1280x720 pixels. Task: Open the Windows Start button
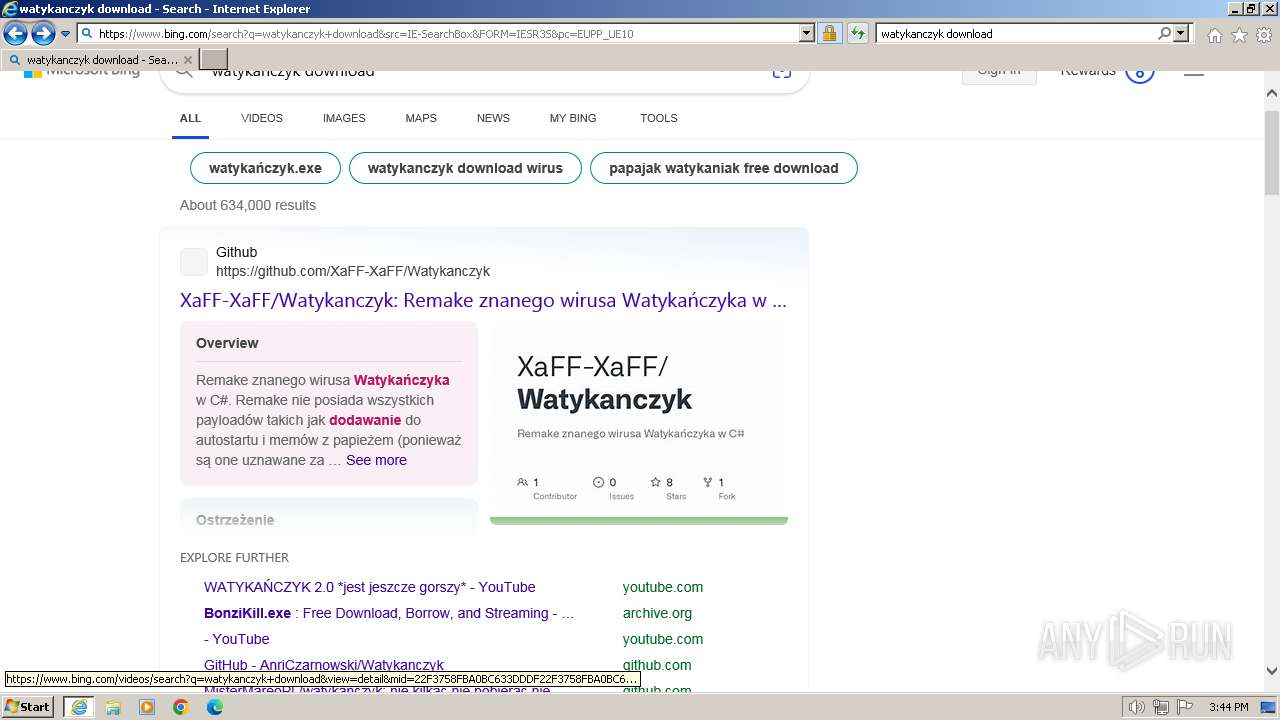28,707
